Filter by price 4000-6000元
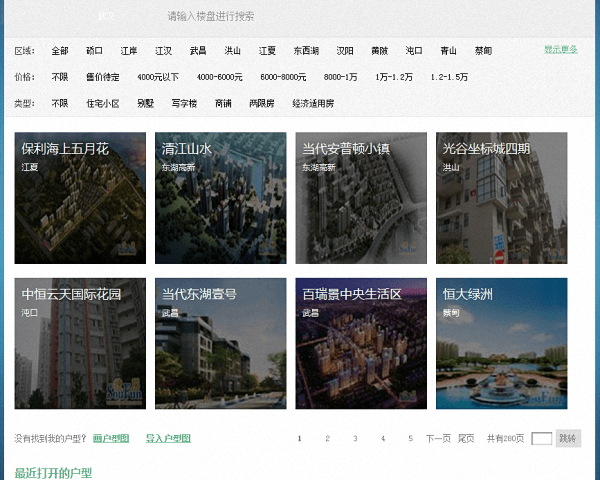Screen dimensions: 600x480 click(219, 77)
